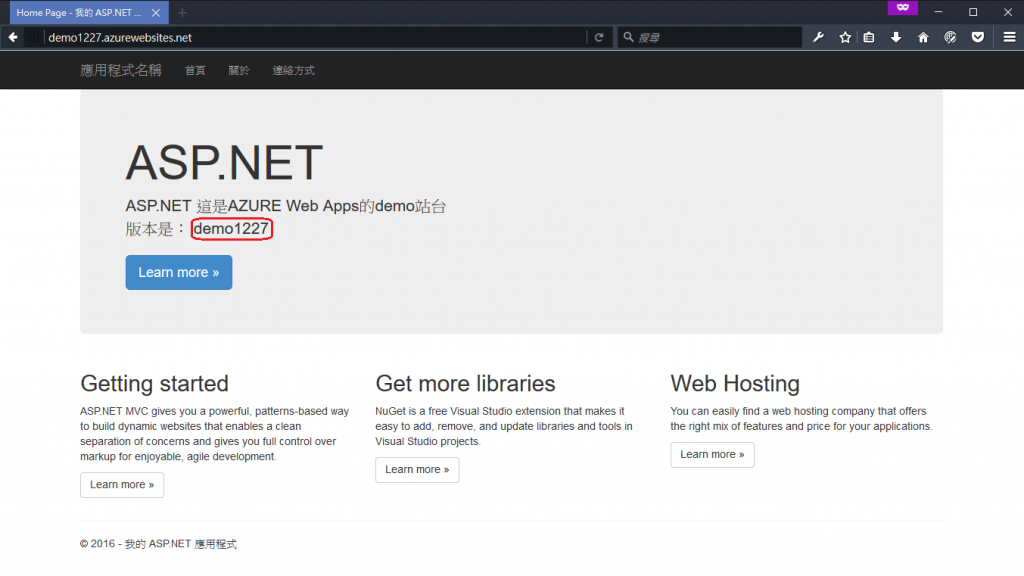1024x576 pixels.
Task: Bookmark this page with the star icon
Action: pos(845,37)
